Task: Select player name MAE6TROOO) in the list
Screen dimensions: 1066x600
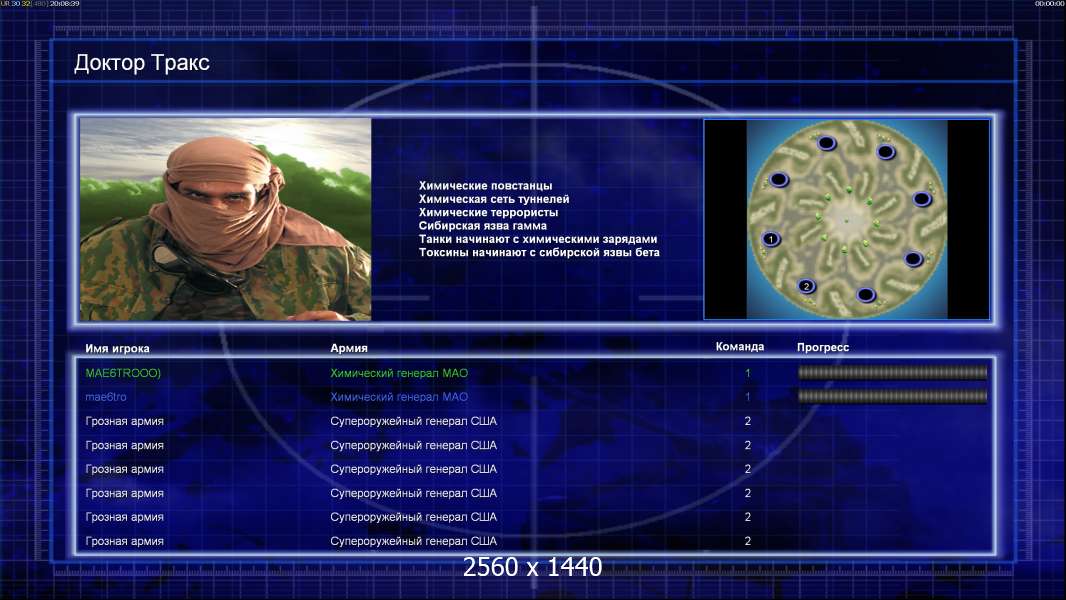Action: click(x=123, y=373)
